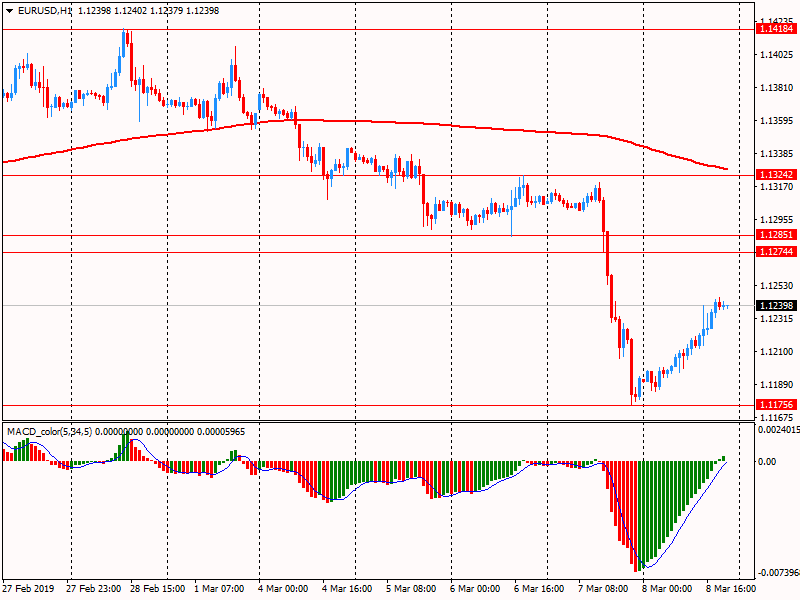Click the 1.12955 price axis value
This screenshot has height=600, width=800.
[777, 220]
